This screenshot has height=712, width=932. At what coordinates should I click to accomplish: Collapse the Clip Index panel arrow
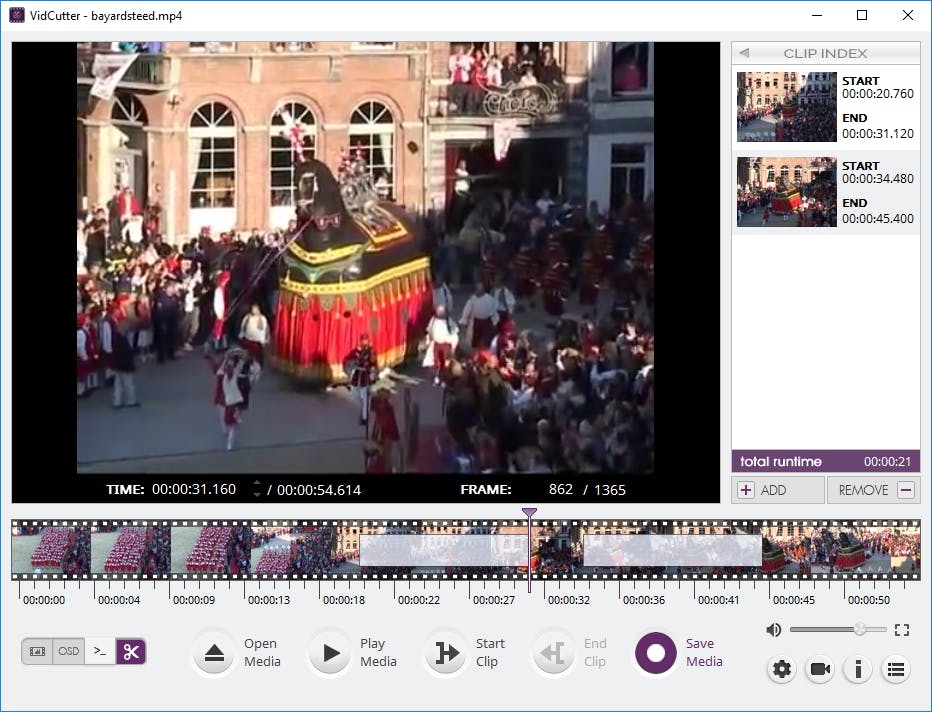pyautogui.click(x=744, y=53)
